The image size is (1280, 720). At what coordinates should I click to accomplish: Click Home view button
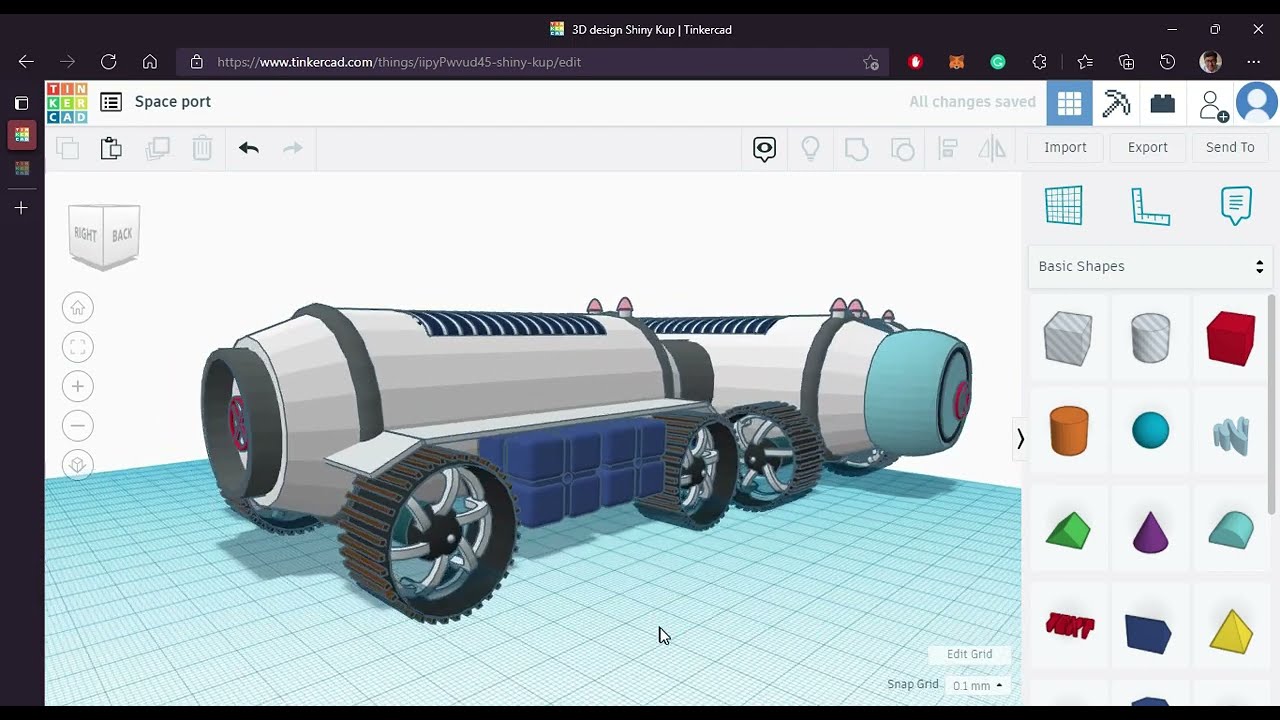click(x=77, y=307)
